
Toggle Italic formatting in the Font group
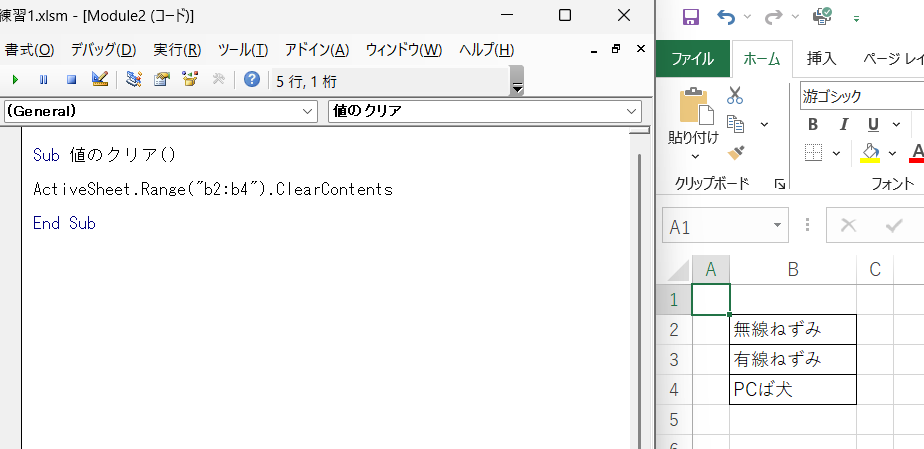point(843,124)
